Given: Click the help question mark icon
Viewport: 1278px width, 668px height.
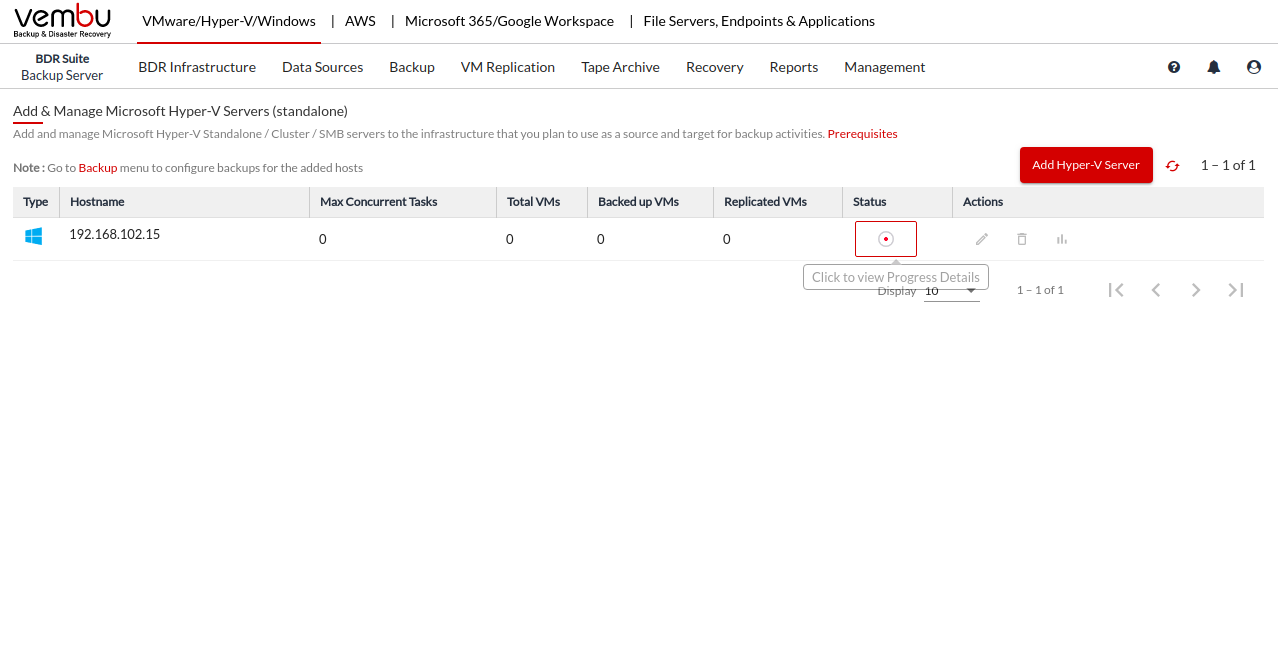Looking at the screenshot, I should [1174, 67].
